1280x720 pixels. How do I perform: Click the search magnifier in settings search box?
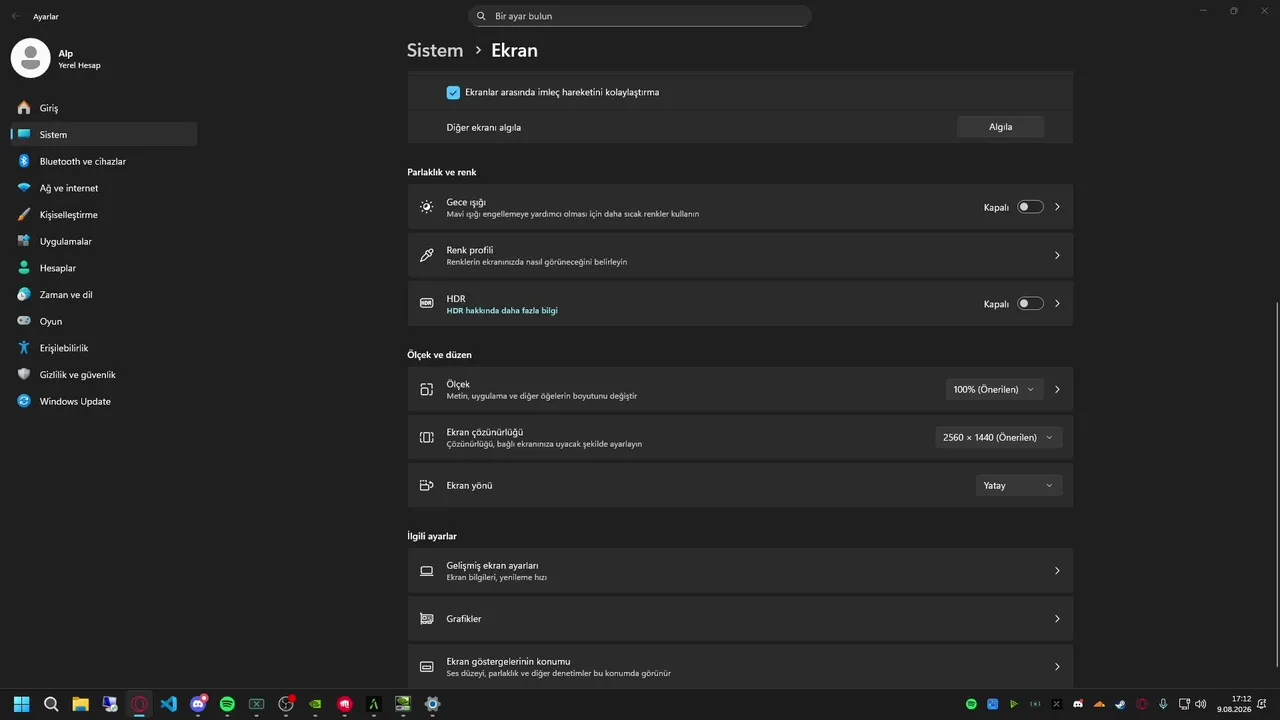pyautogui.click(x=481, y=16)
